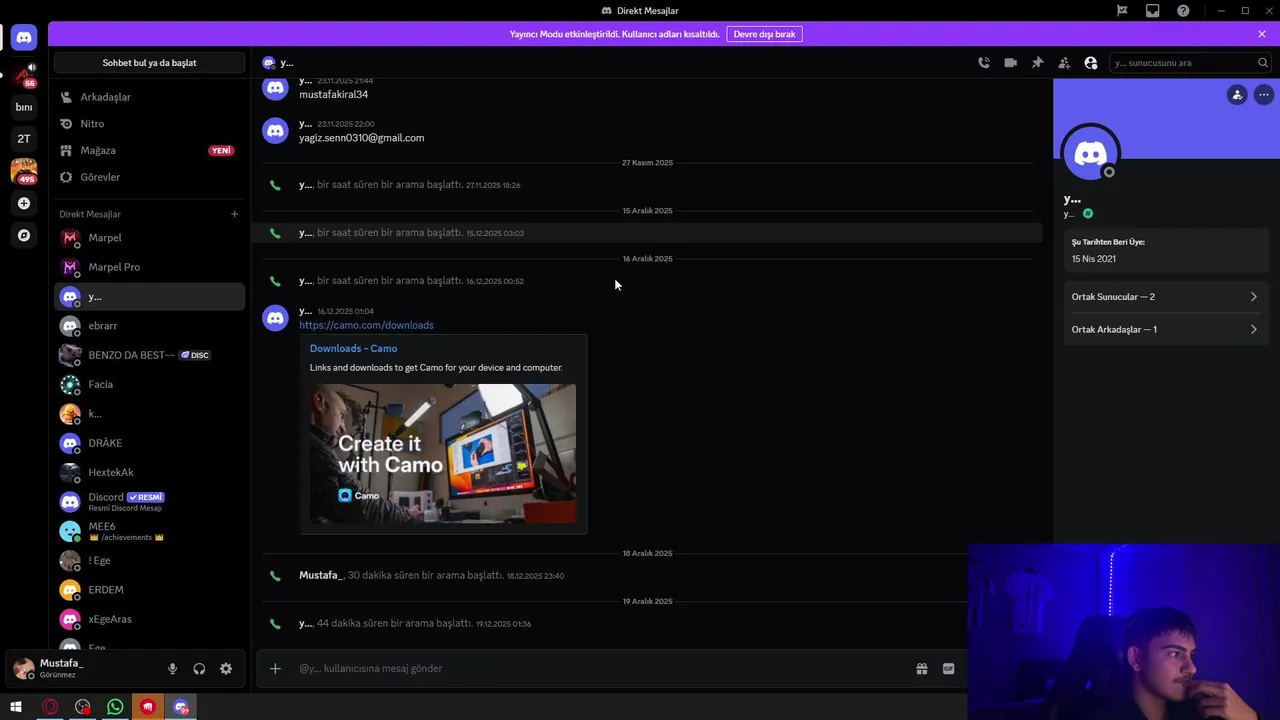The image size is (1280, 720).
Task: Open the GIF picker
Action: click(948, 669)
